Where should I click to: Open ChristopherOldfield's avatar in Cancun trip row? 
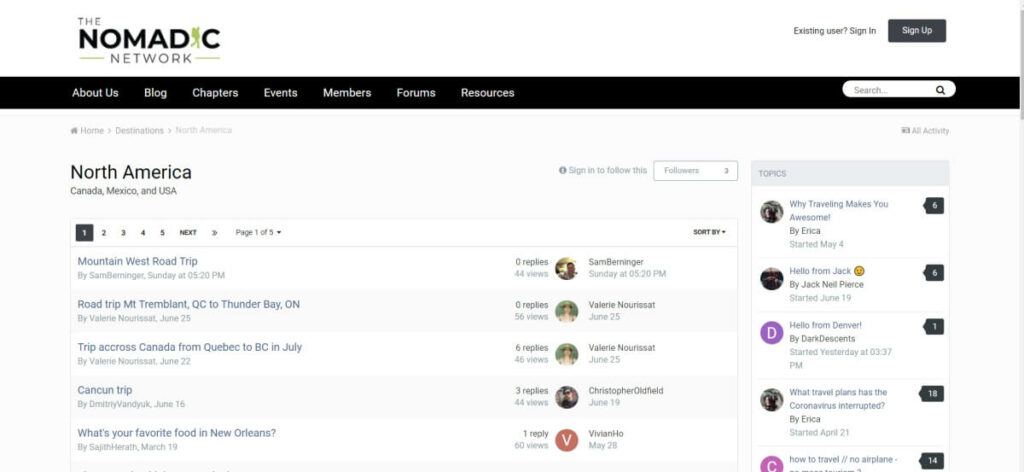point(566,397)
